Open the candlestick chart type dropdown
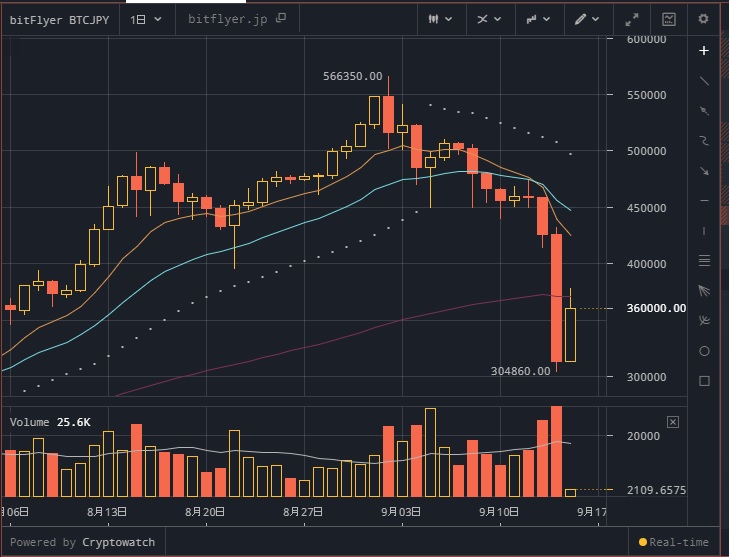 coord(440,19)
